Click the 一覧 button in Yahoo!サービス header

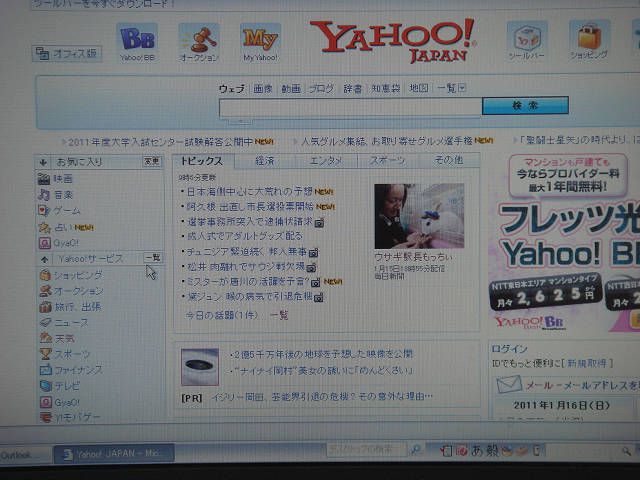click(x=153, y=258)
